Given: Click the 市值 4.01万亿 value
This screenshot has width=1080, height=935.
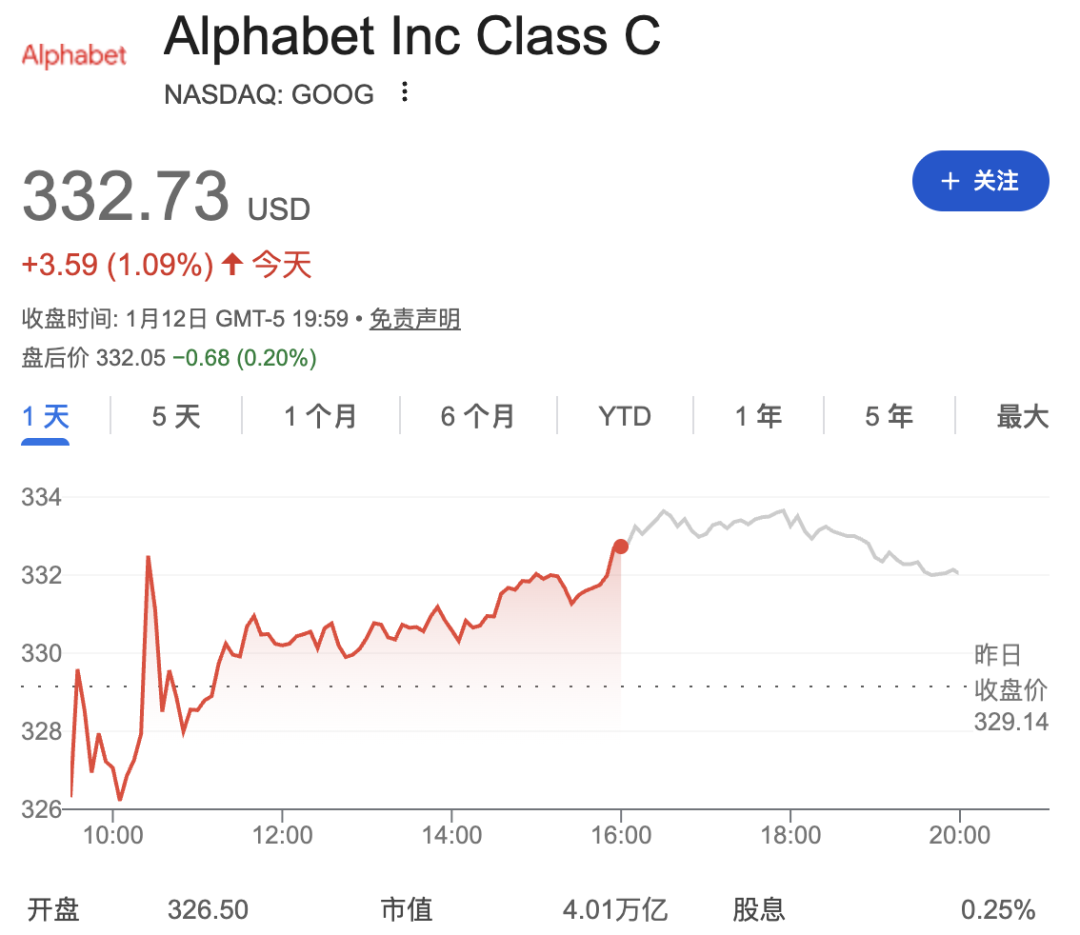Looking at the screenshot, I should coord(614,909).
